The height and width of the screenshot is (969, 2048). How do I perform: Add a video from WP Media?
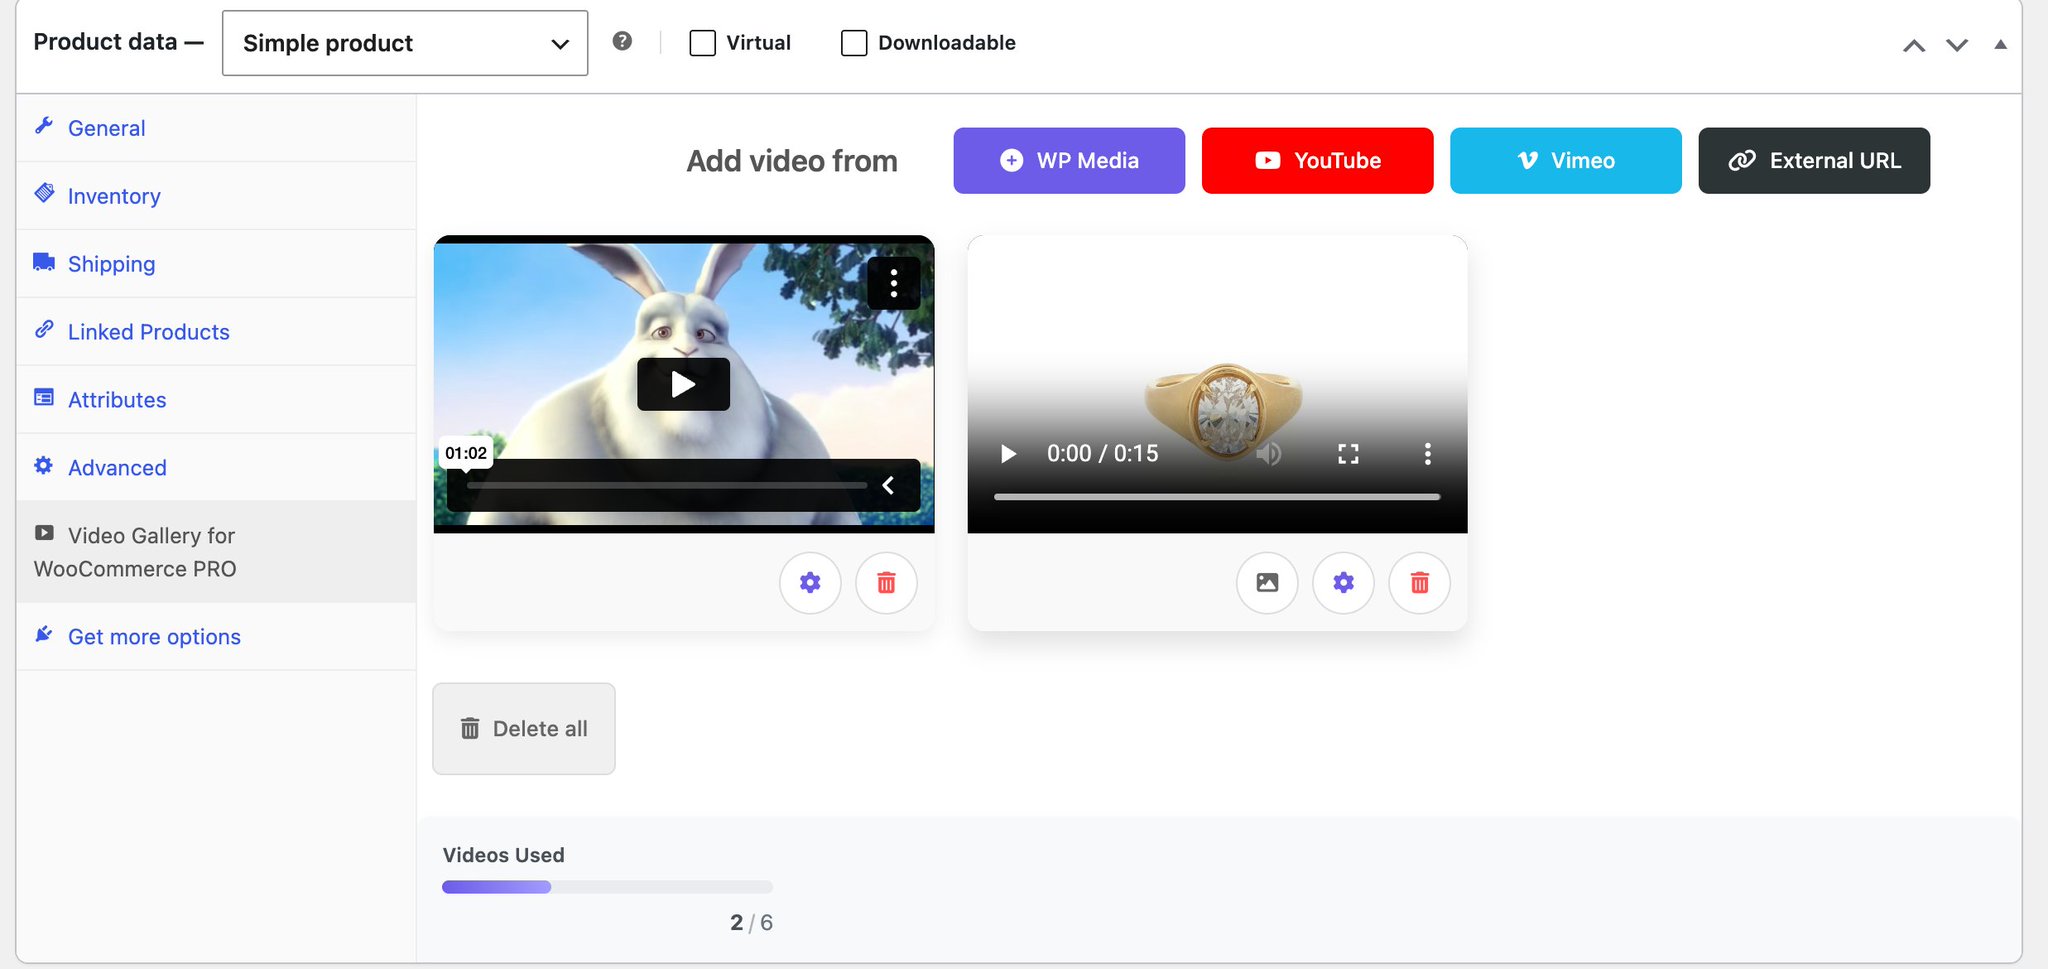1069,160
